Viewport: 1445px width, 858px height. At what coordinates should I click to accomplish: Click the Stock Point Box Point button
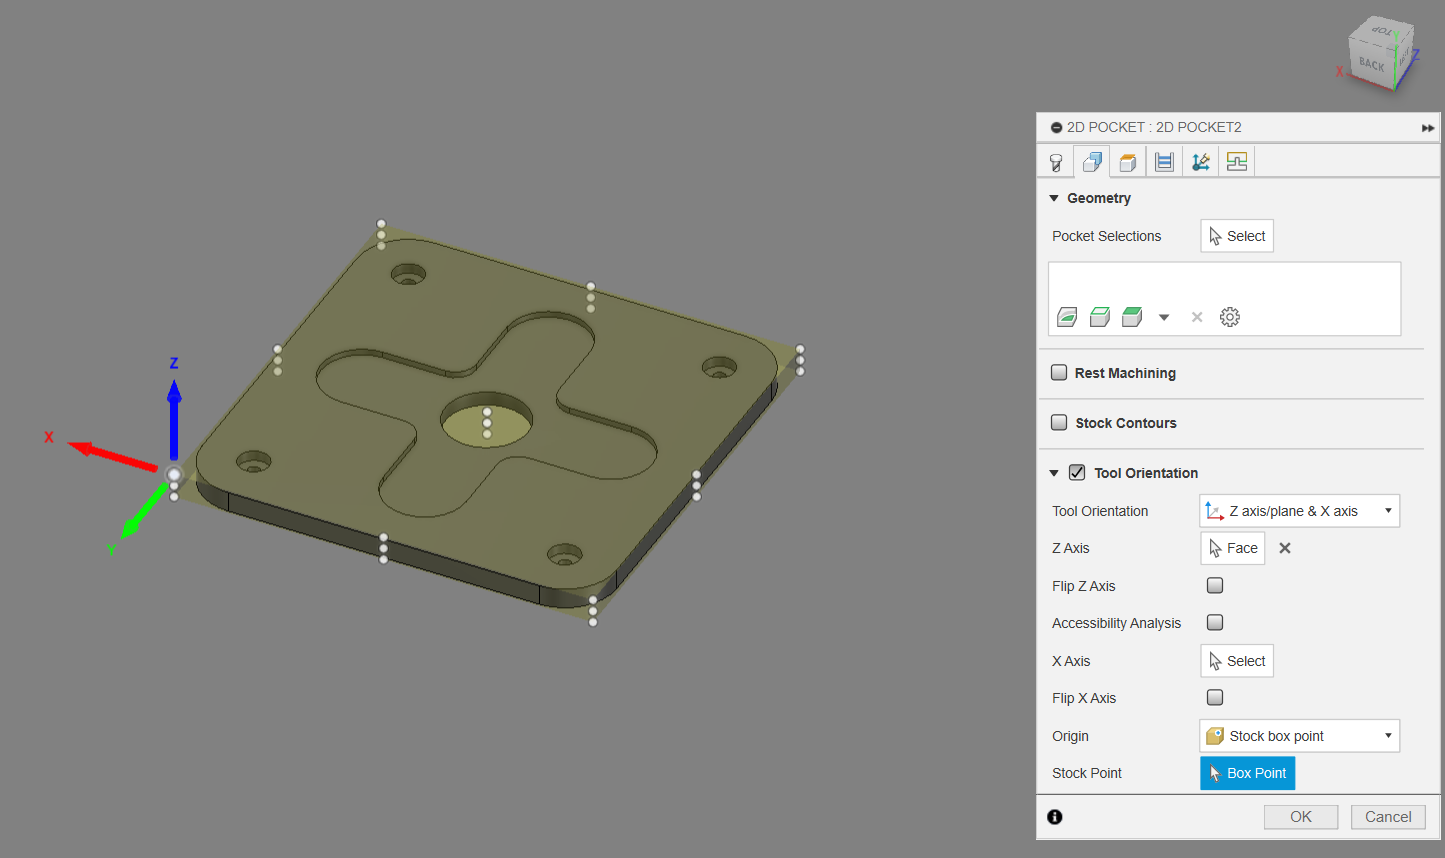[1248, 773]
